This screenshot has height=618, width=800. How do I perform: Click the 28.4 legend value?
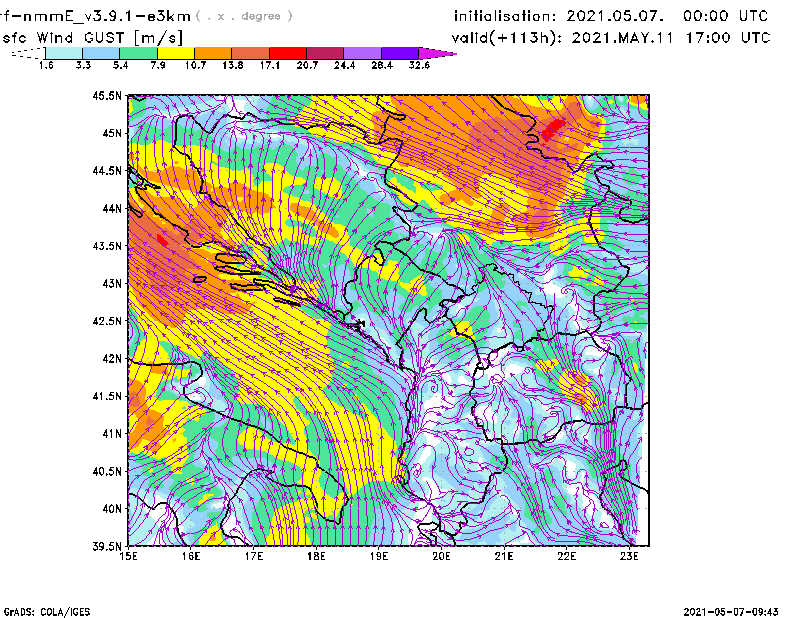click(382, 65)
